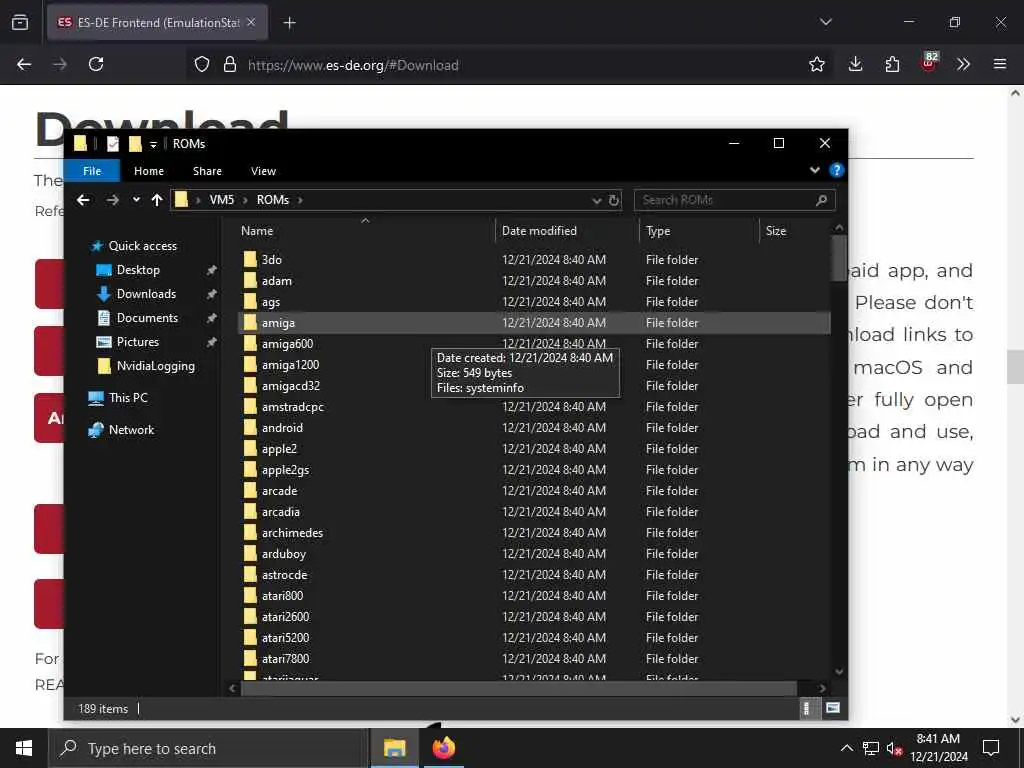
Task: Sort by Date modified column header
Action: pos(539,231)
